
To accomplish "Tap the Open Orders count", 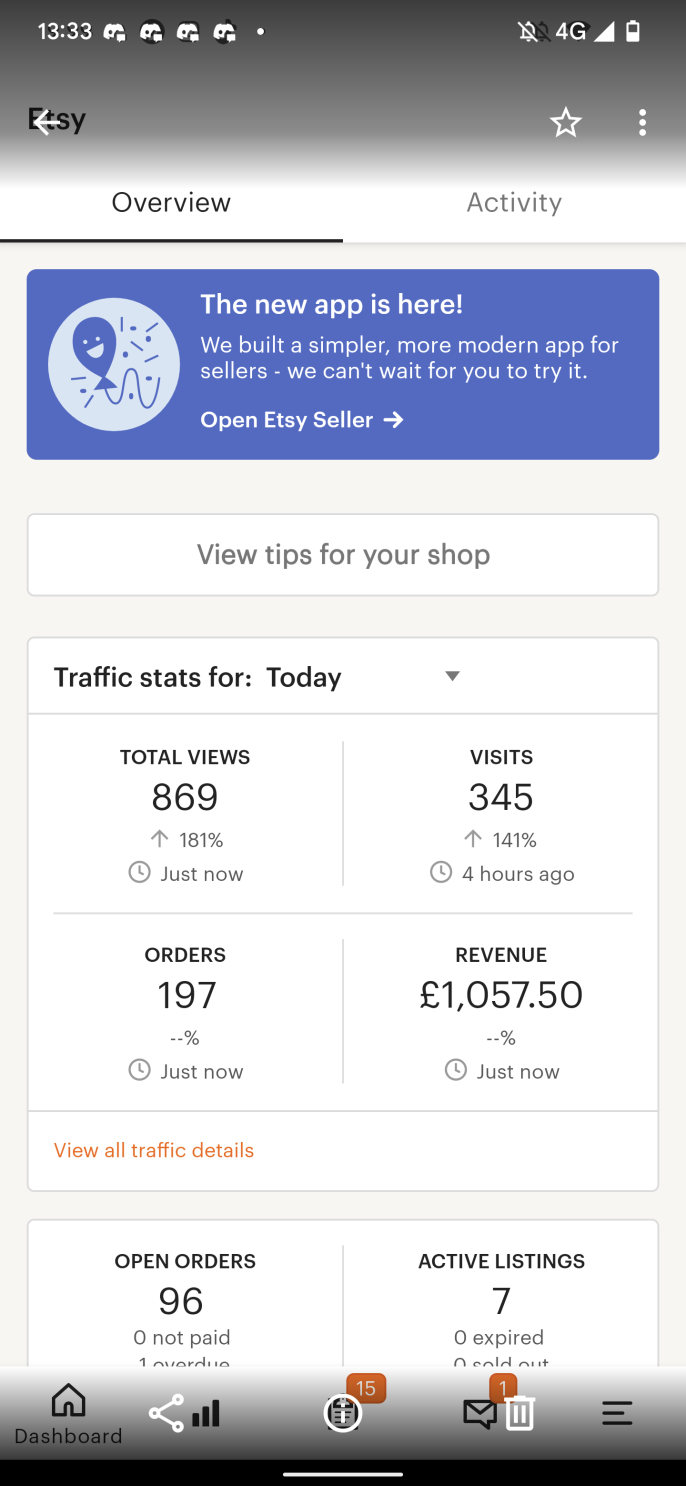I will (x=181, y=1300).
